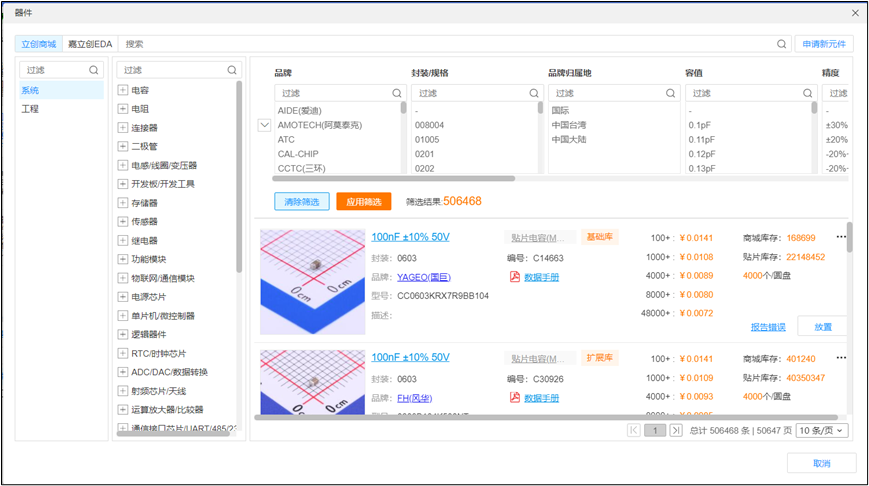Click filter panel horizontal scrollbar

393,178
